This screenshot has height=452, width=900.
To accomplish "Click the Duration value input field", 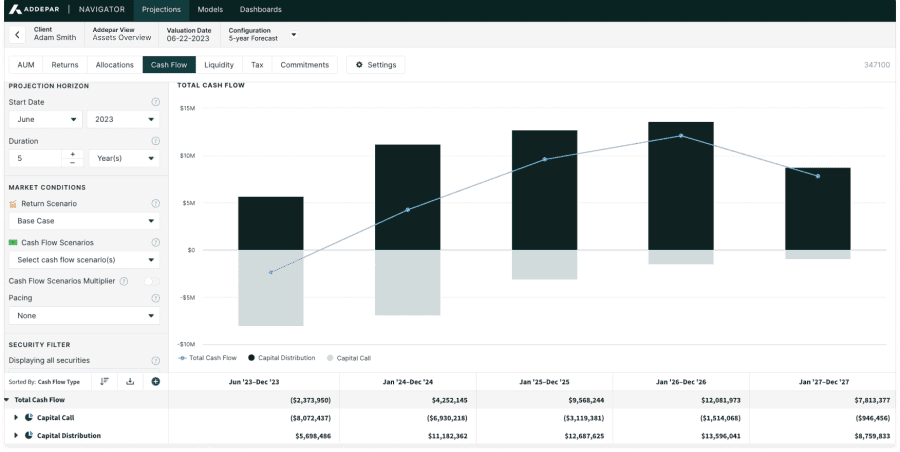I will click(x=35, y=158).
